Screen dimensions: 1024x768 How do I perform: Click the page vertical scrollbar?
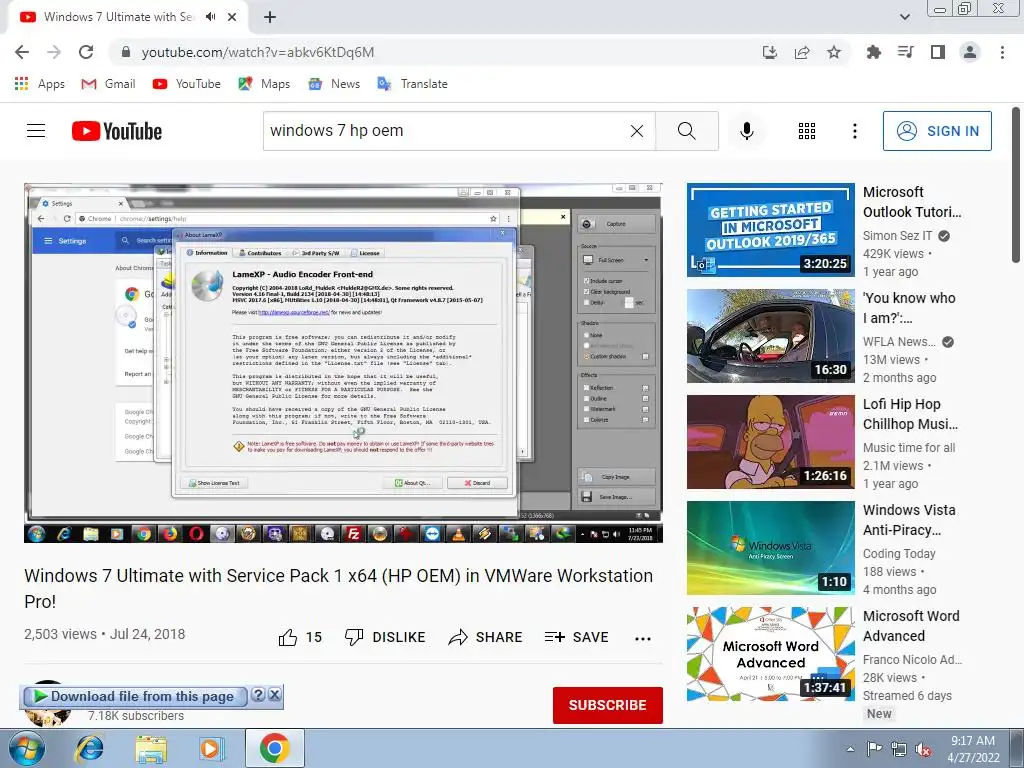(x=1016, y=186)
